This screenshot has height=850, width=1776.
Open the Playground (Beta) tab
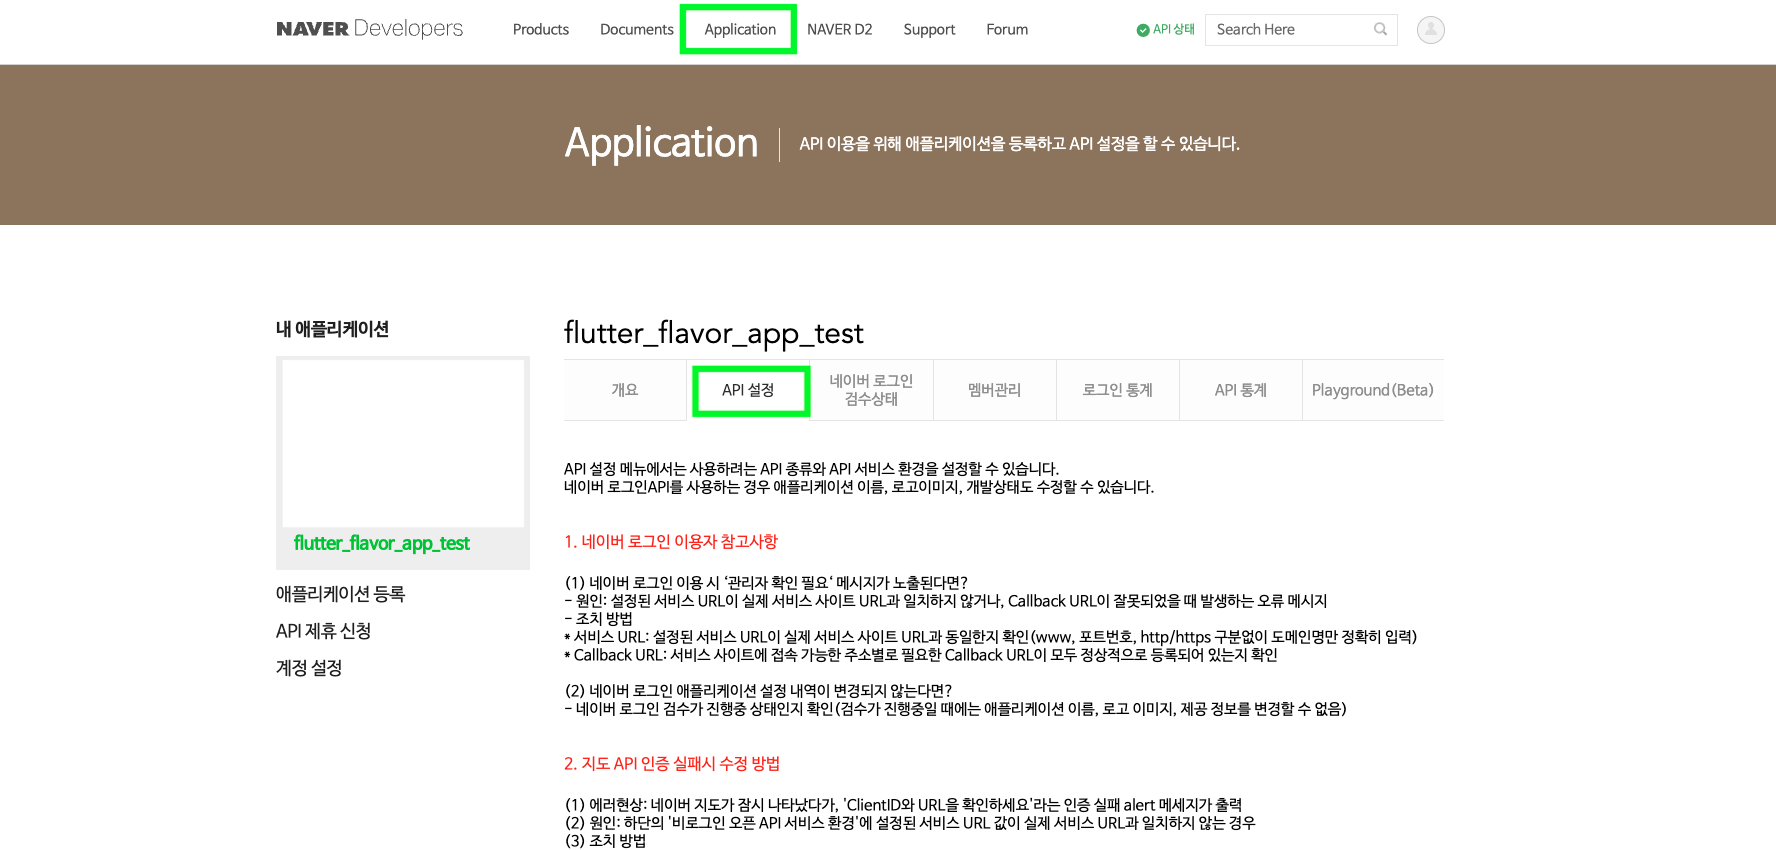click(1372, 390)
